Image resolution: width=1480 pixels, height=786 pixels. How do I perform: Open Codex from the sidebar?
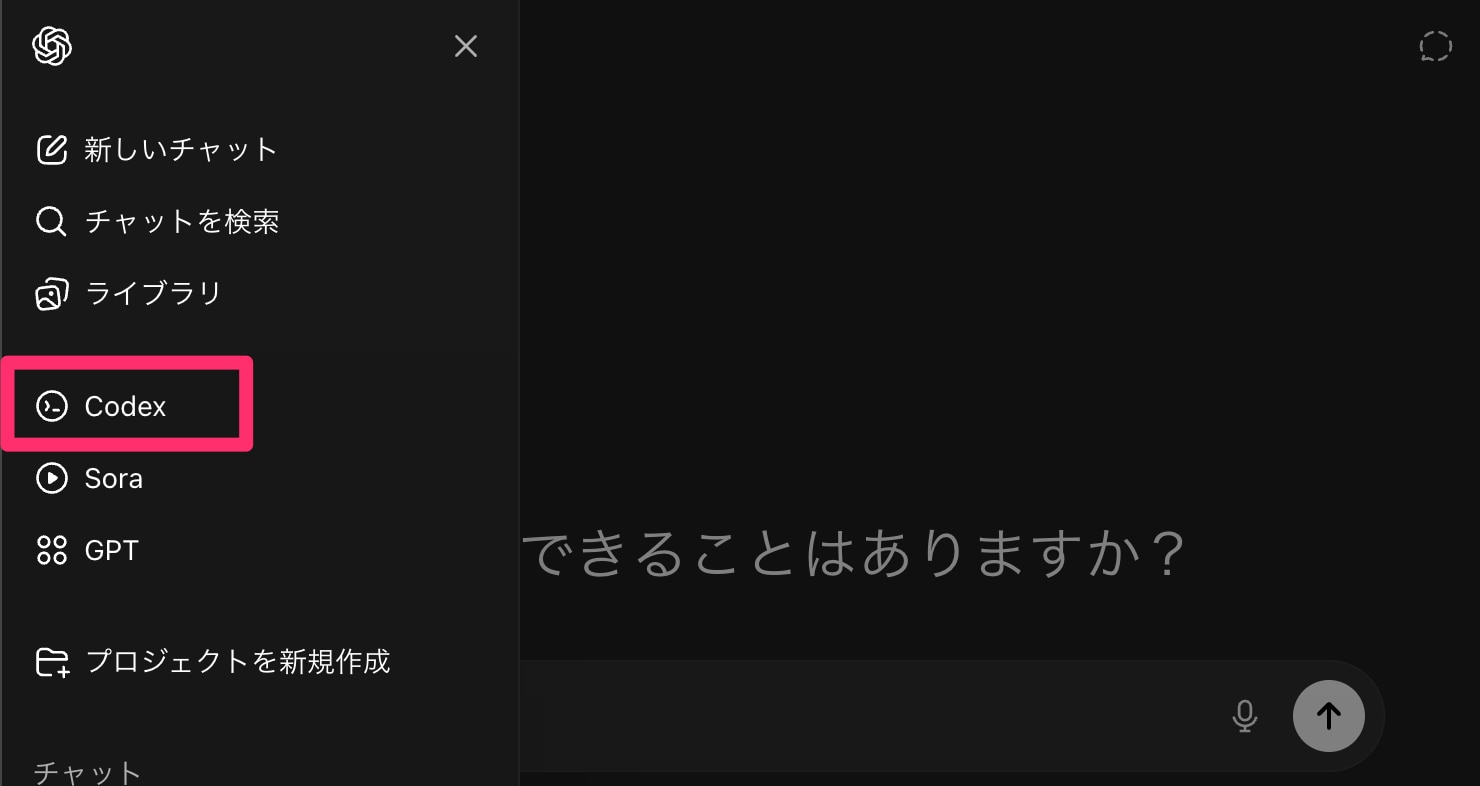pyautogui.click(x=126, y=406)
